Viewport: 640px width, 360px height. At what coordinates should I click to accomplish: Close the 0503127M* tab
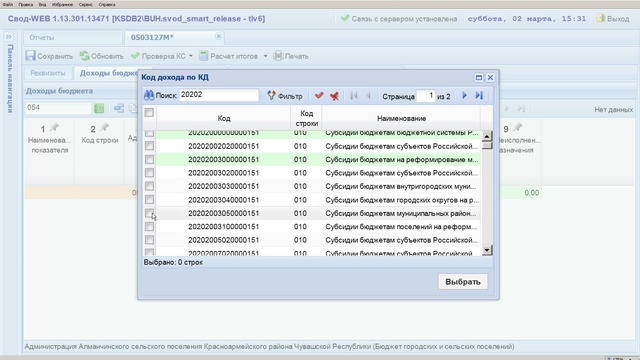click(x=218, y=36)
